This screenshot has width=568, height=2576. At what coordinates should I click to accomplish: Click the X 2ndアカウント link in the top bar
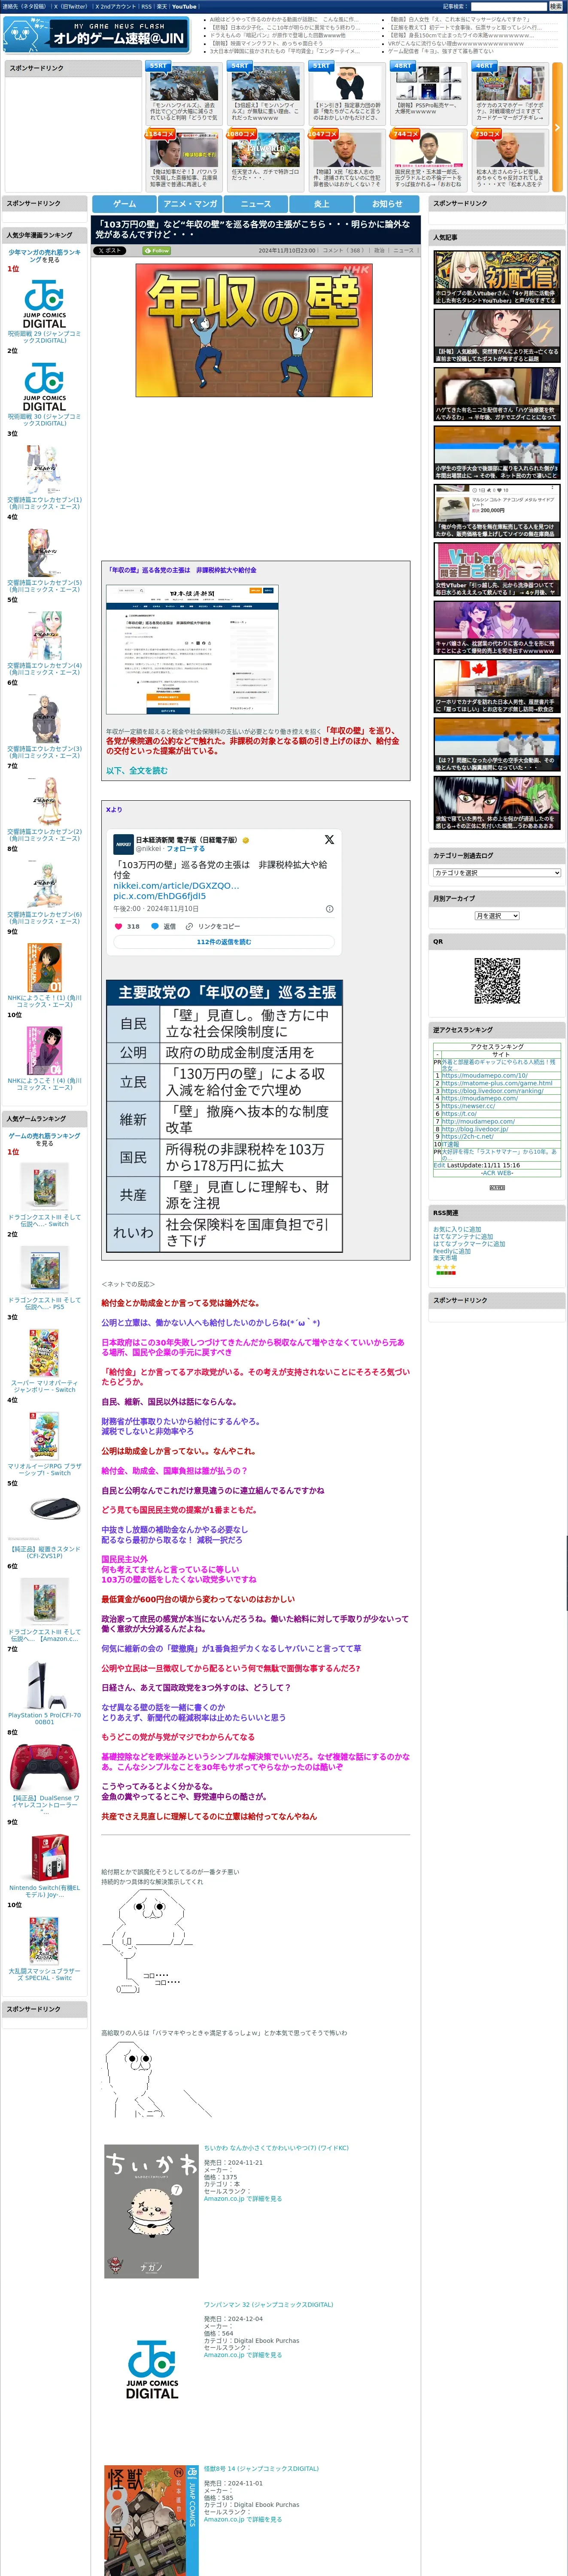115,6
